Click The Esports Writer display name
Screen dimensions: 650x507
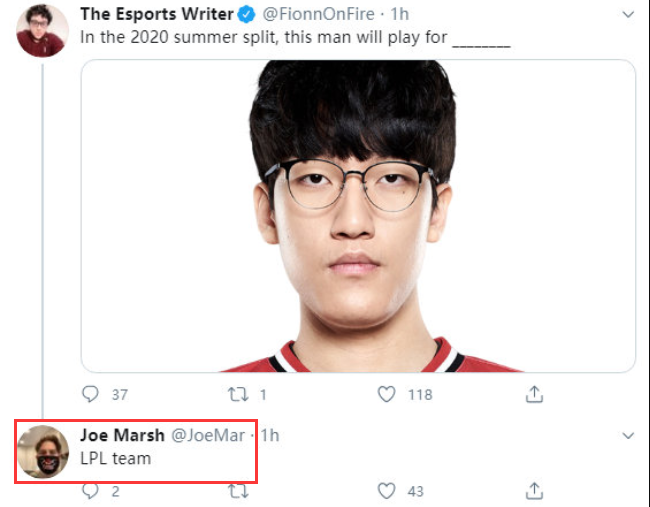coord(157,14)
